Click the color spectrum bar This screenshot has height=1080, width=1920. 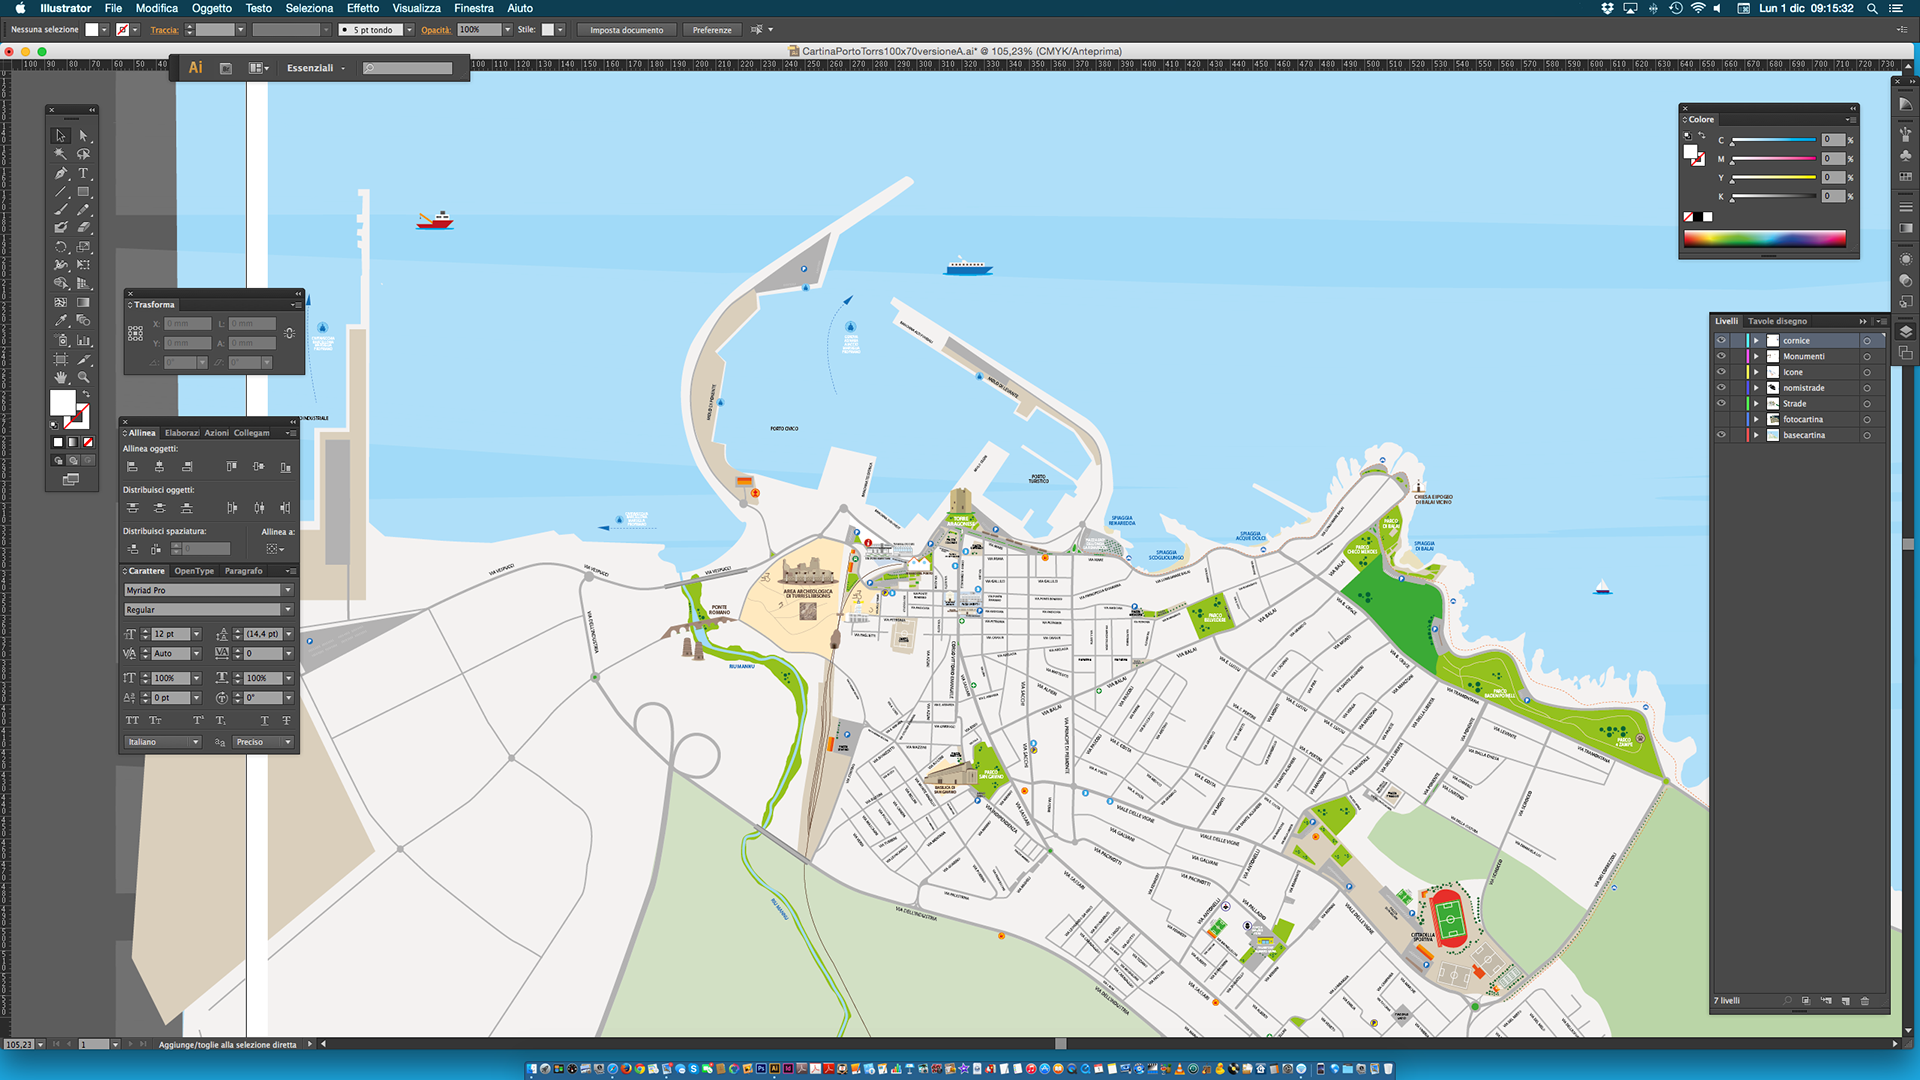1764,238
